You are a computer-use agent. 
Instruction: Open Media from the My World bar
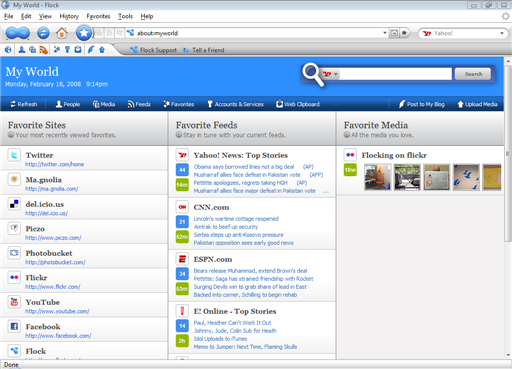pos(104,104)
